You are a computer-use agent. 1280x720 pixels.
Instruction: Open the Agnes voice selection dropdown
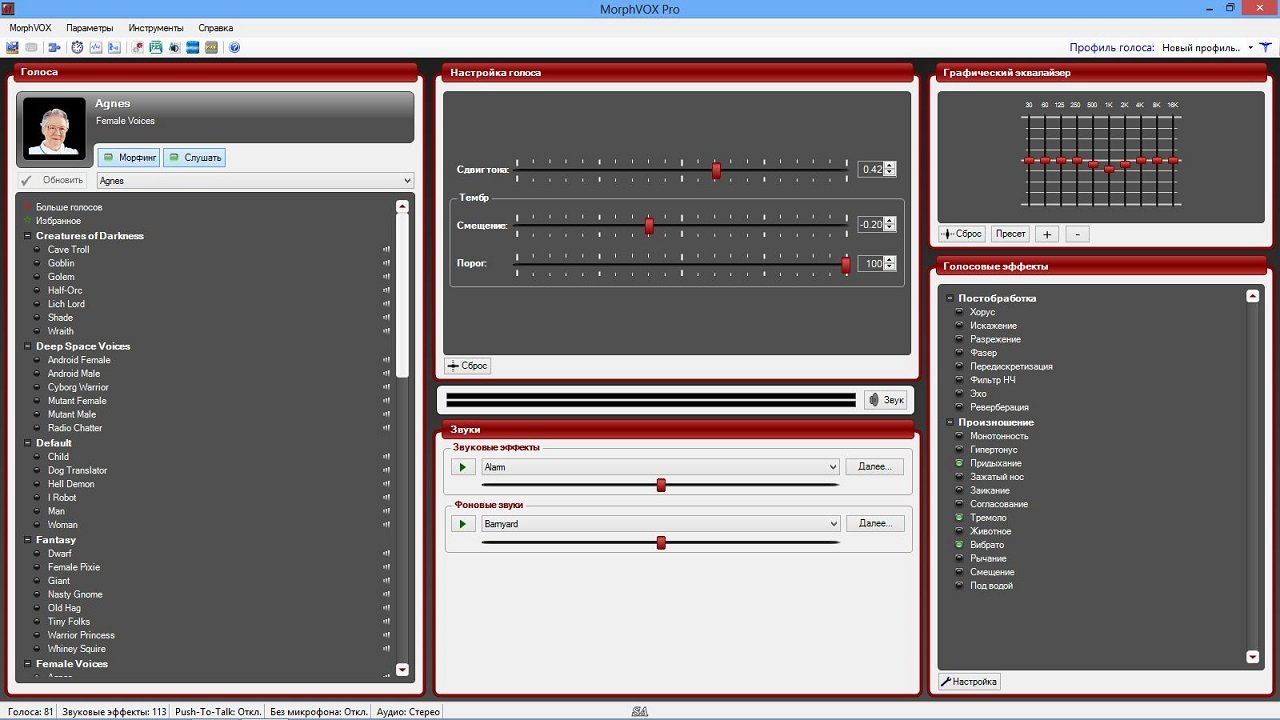point(406,181)
